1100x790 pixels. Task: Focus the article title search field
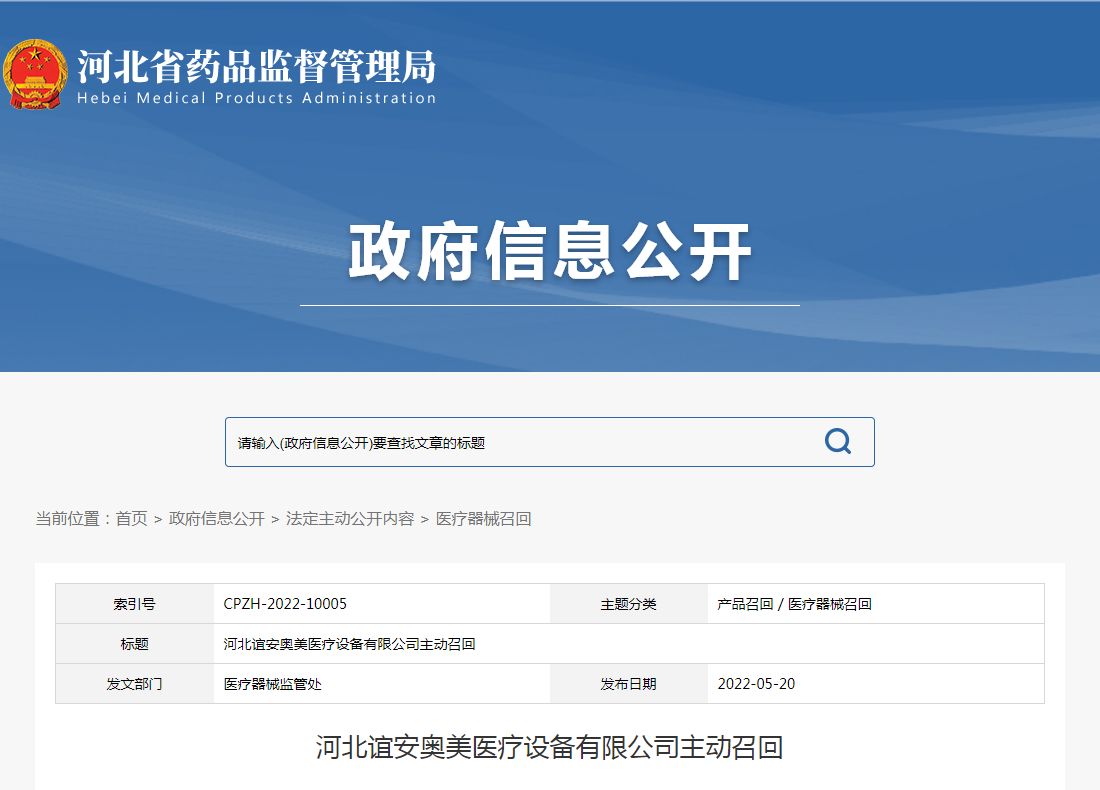pos(549,442)
